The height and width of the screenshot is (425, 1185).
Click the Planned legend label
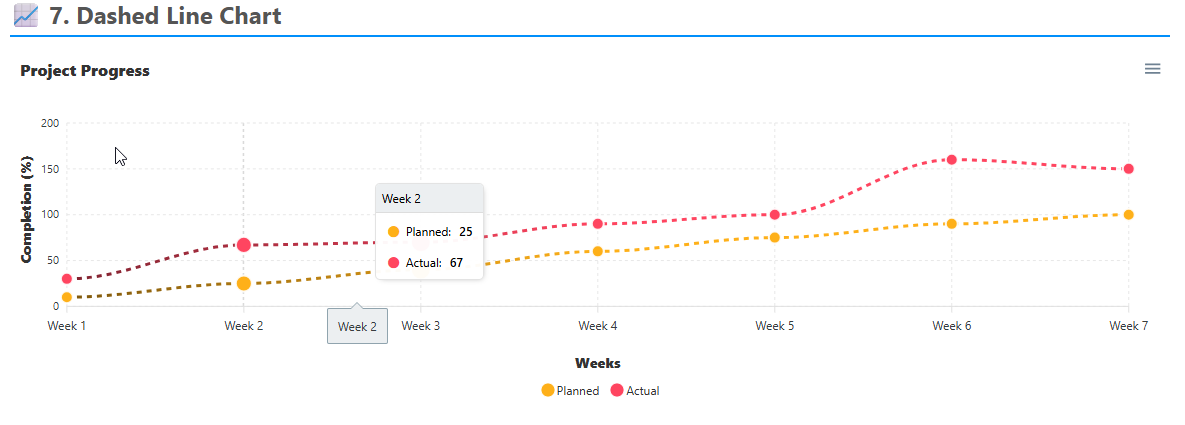(577, 391)
